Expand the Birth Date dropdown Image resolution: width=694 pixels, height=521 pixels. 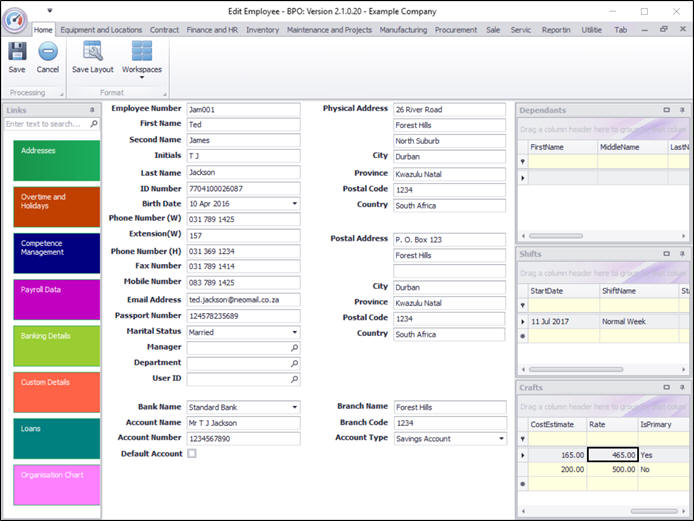pos(294,204)
